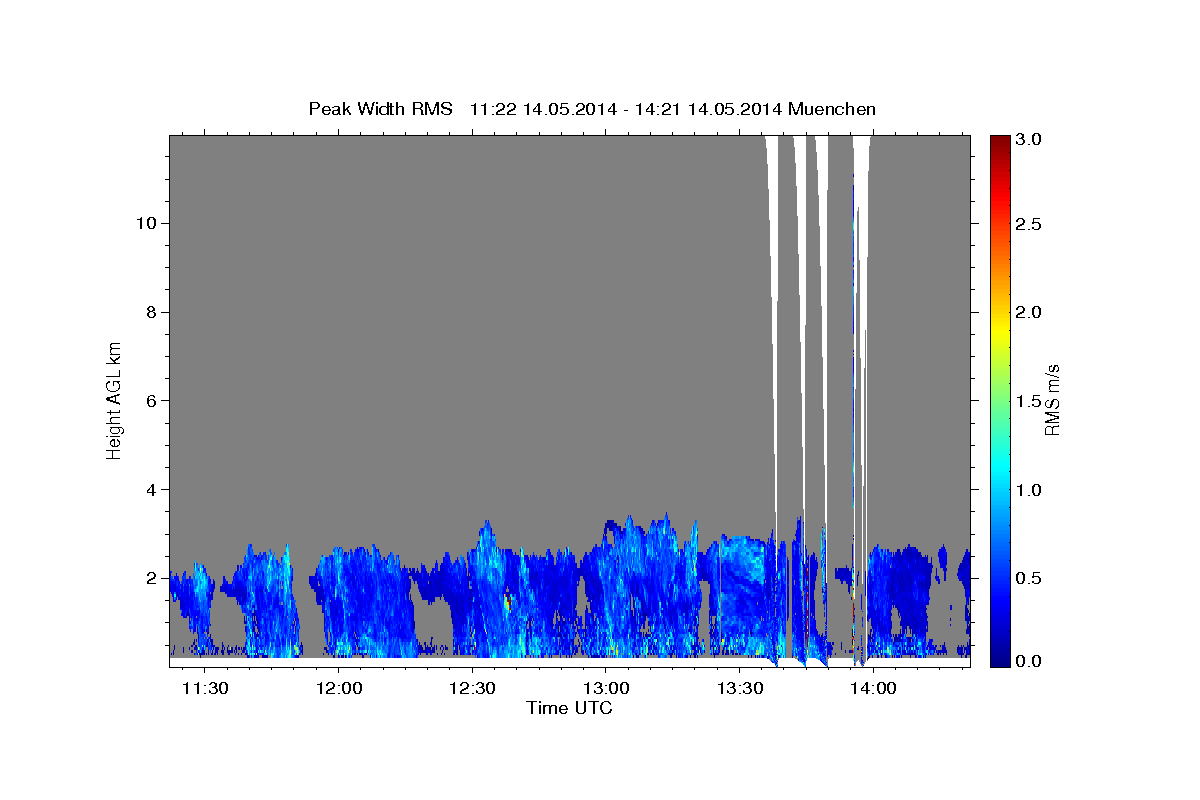Click the "Muenchen" location in the title
1200x800 pixels.
pos(832,109)
